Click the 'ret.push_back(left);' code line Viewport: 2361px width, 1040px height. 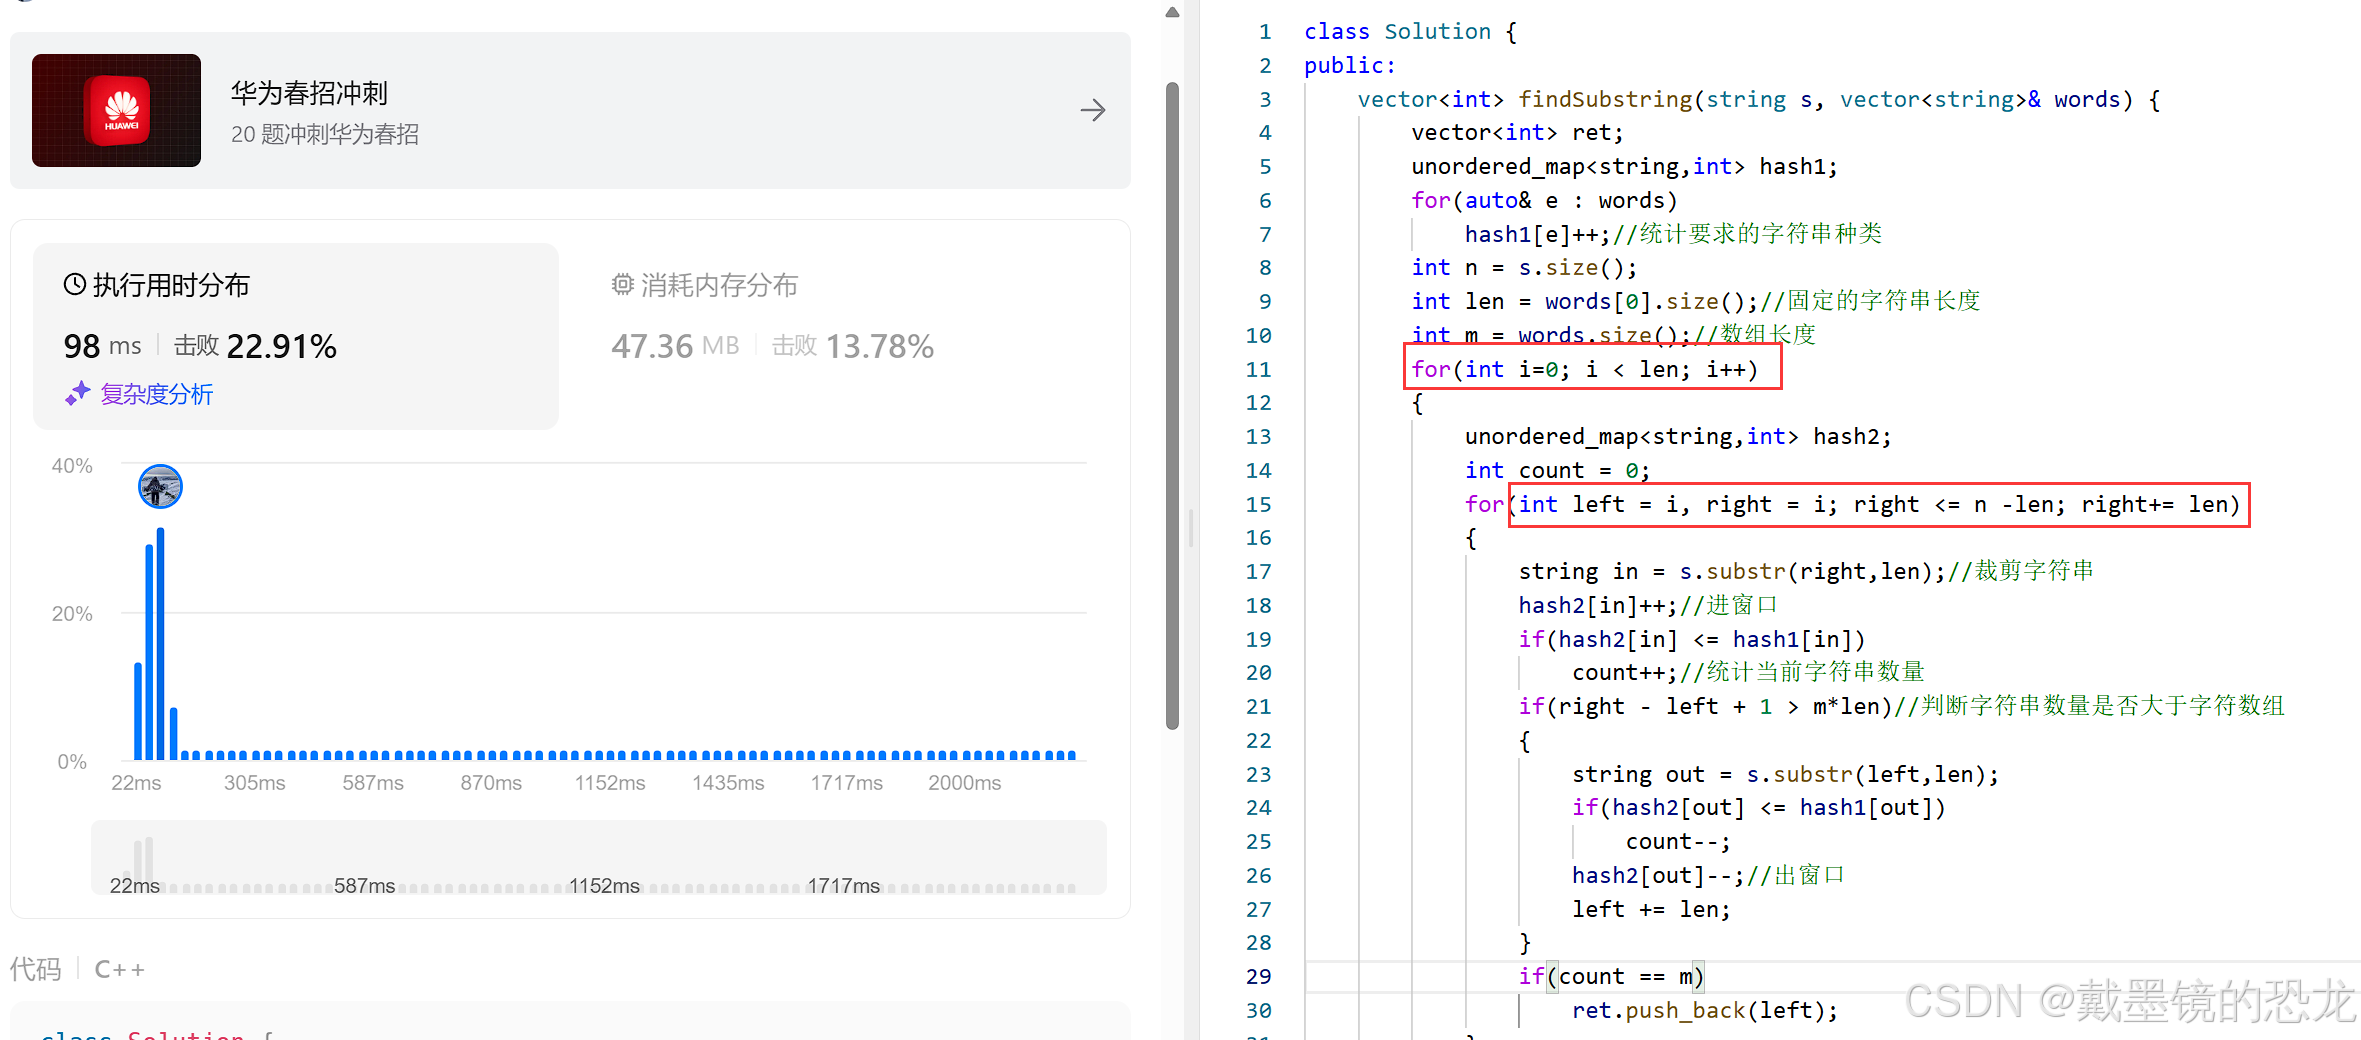pyautogui.click(x=1705, y=1011)
